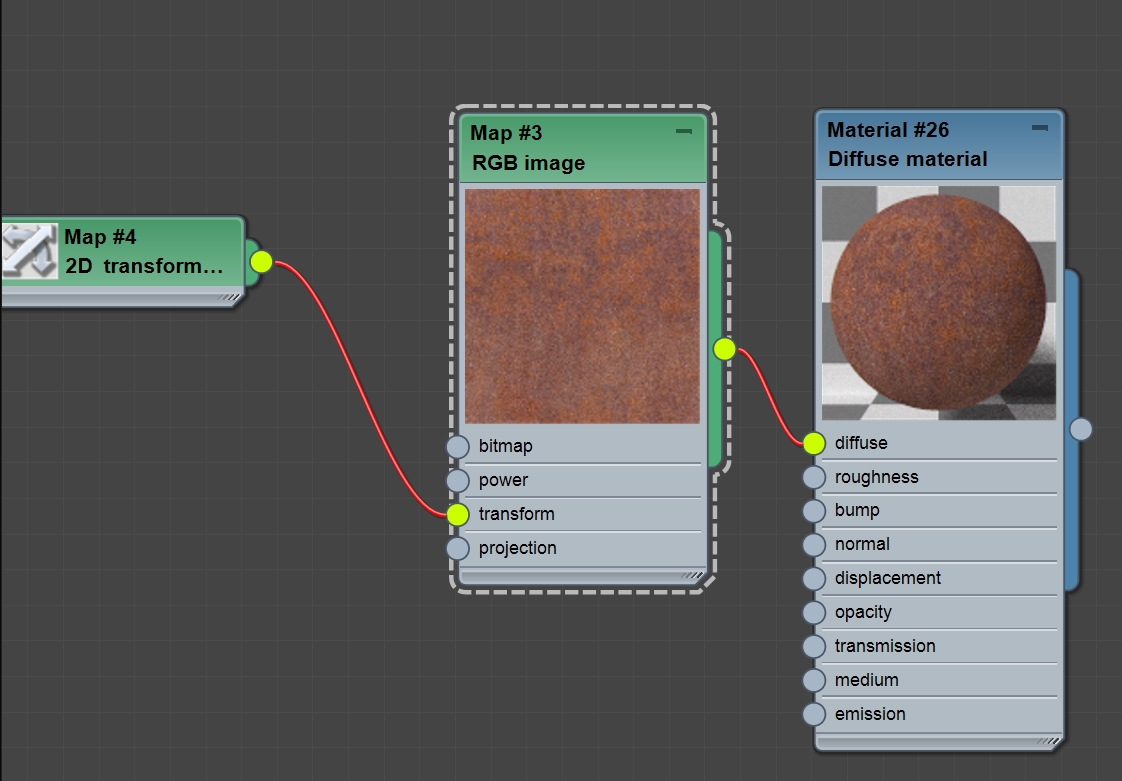Image resolution: width=1122 pixels, height=781 pixels.
Task: Click the 'normal' label on Material #26
Action: pyautogui.click(x=862, y=544)
